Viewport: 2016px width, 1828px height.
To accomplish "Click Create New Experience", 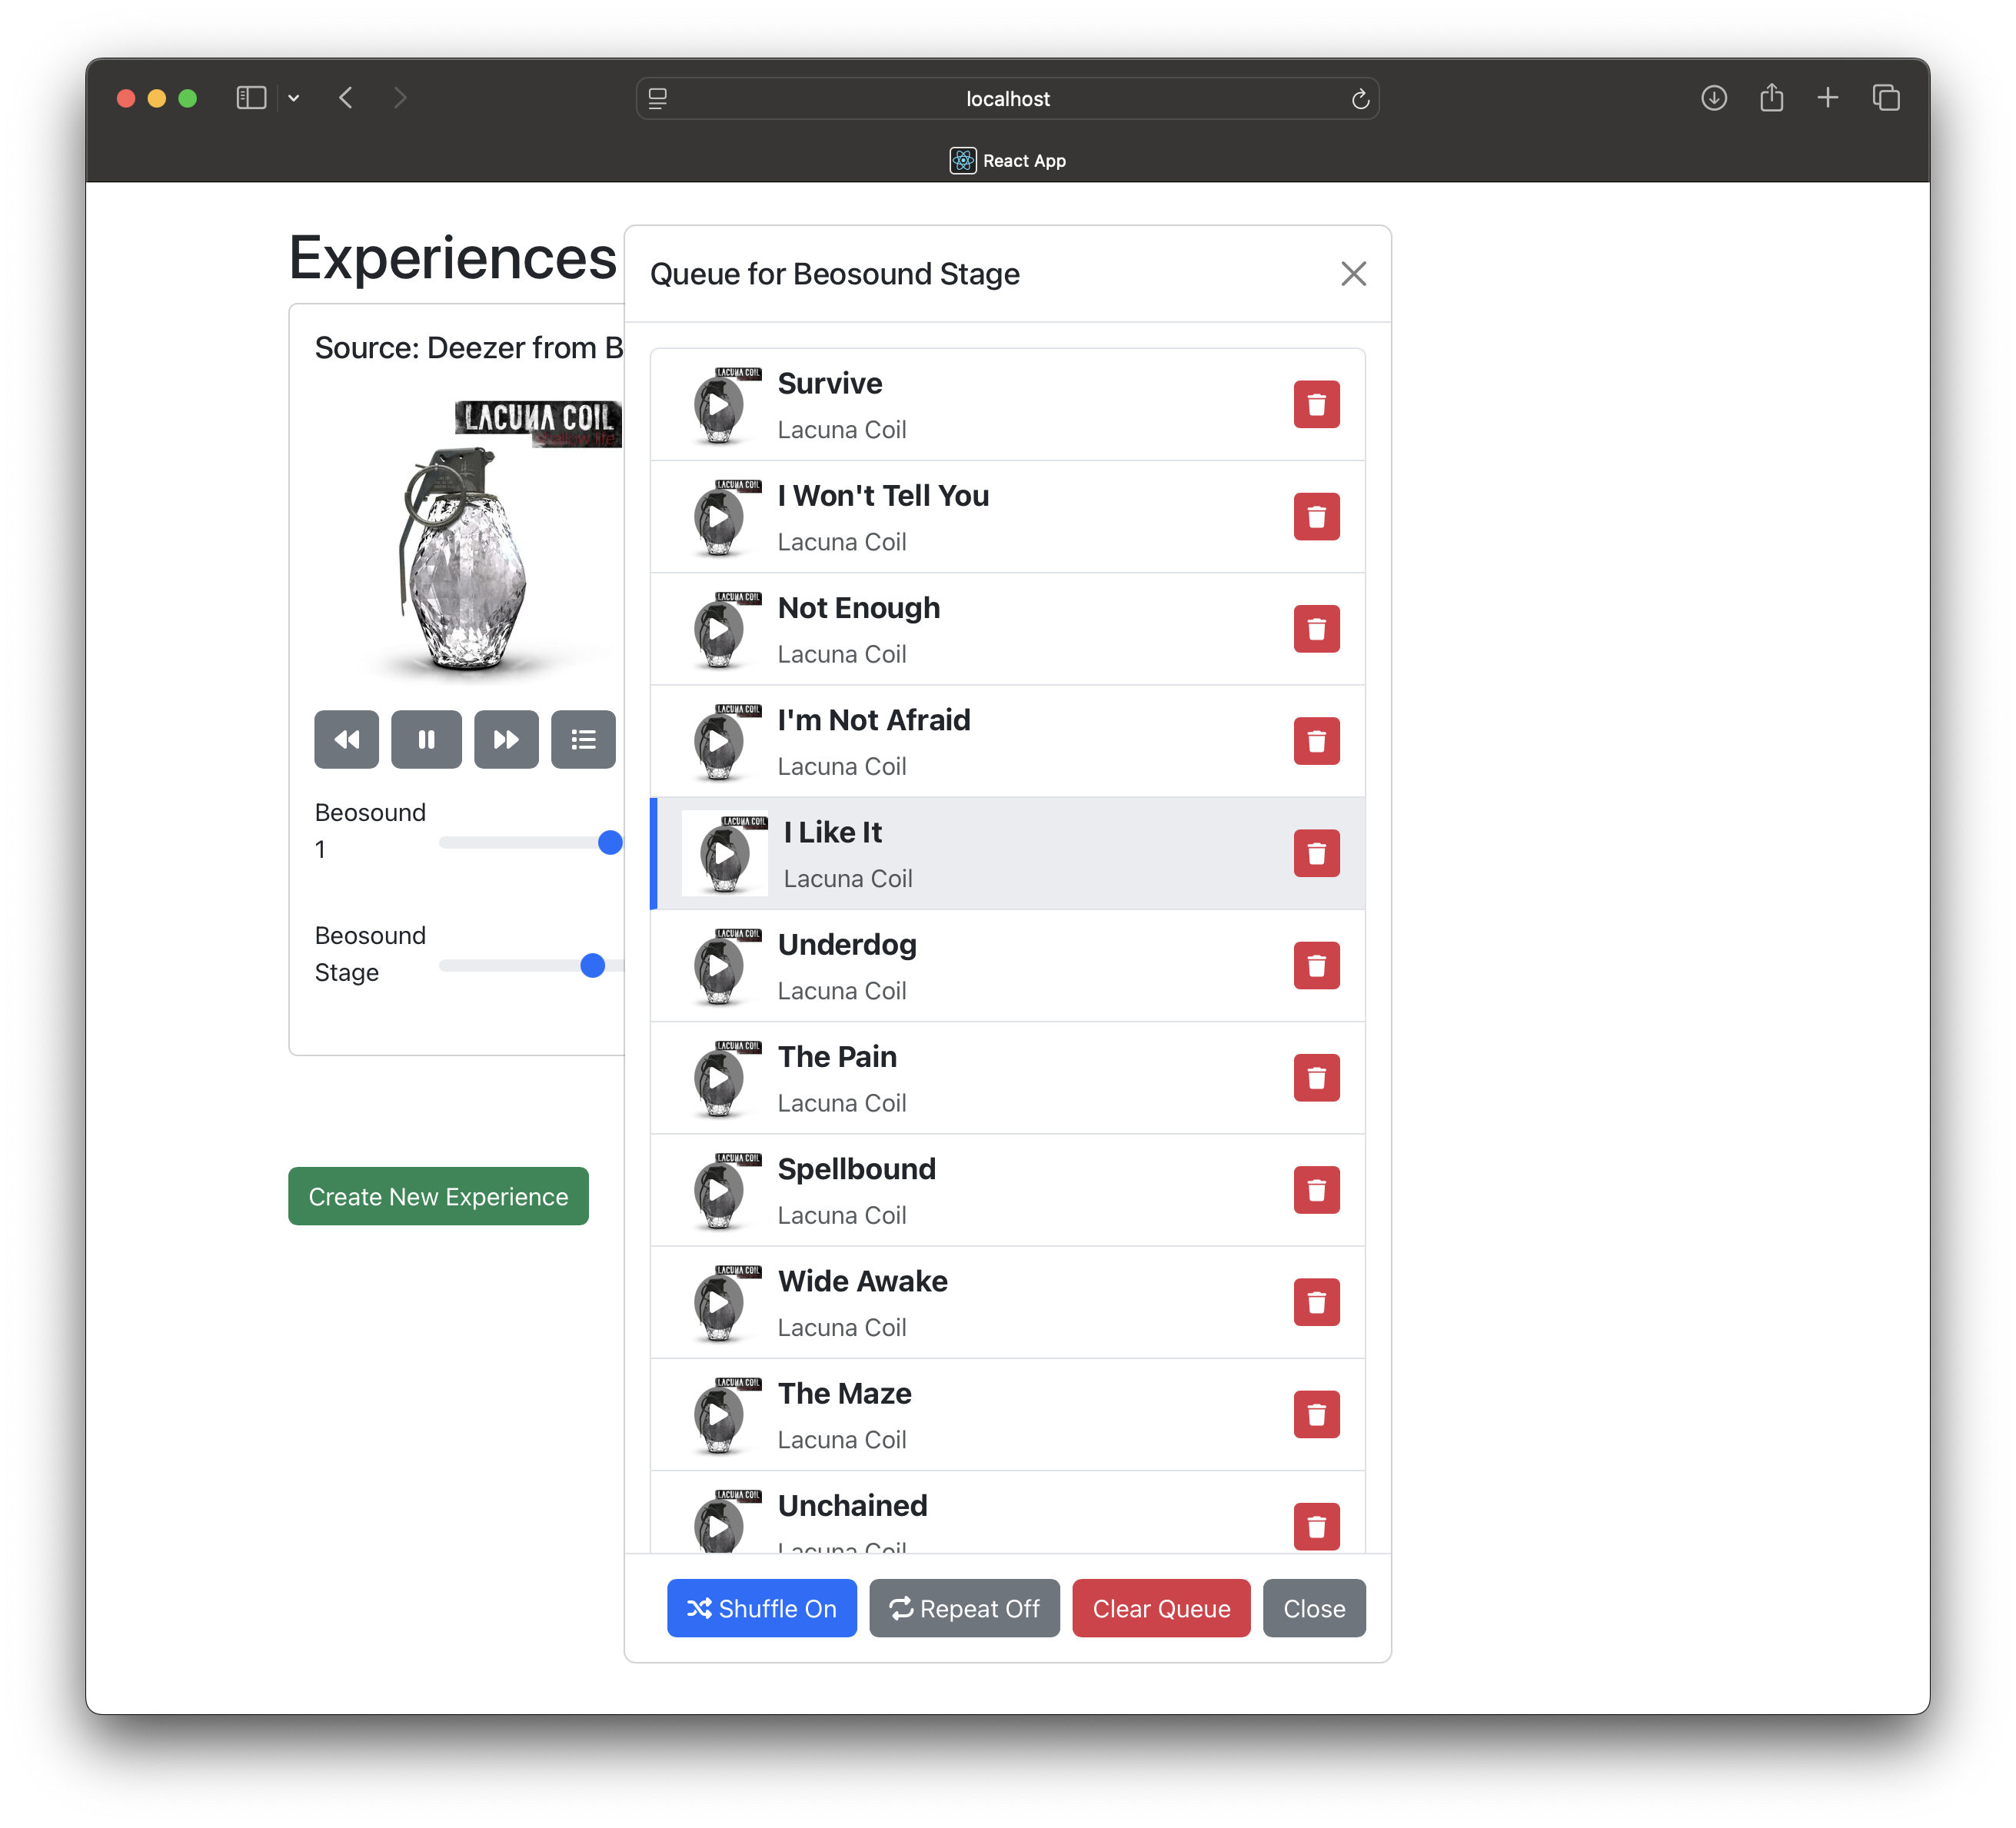I will point(438,1196).
